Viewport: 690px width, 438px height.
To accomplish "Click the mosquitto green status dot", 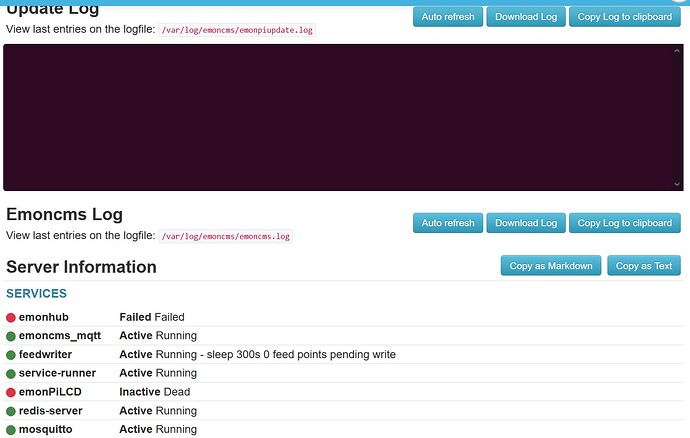I will pos(11,430).
